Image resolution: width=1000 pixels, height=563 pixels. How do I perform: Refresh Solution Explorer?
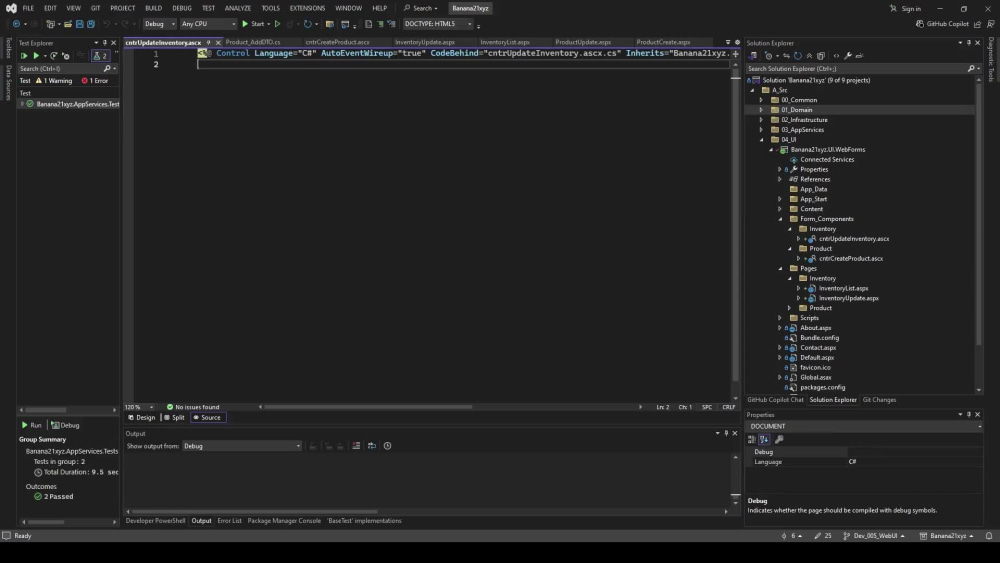[797, 55]
